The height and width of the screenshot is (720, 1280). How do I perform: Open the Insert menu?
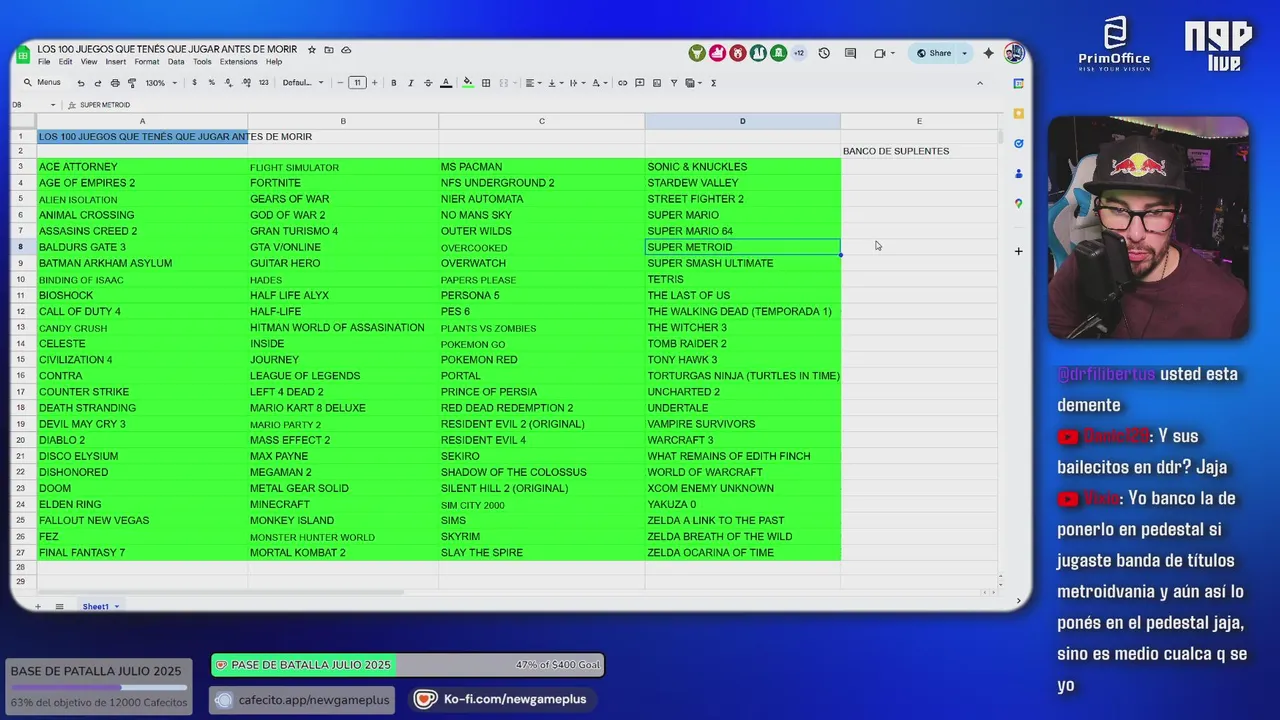[115, 62]
